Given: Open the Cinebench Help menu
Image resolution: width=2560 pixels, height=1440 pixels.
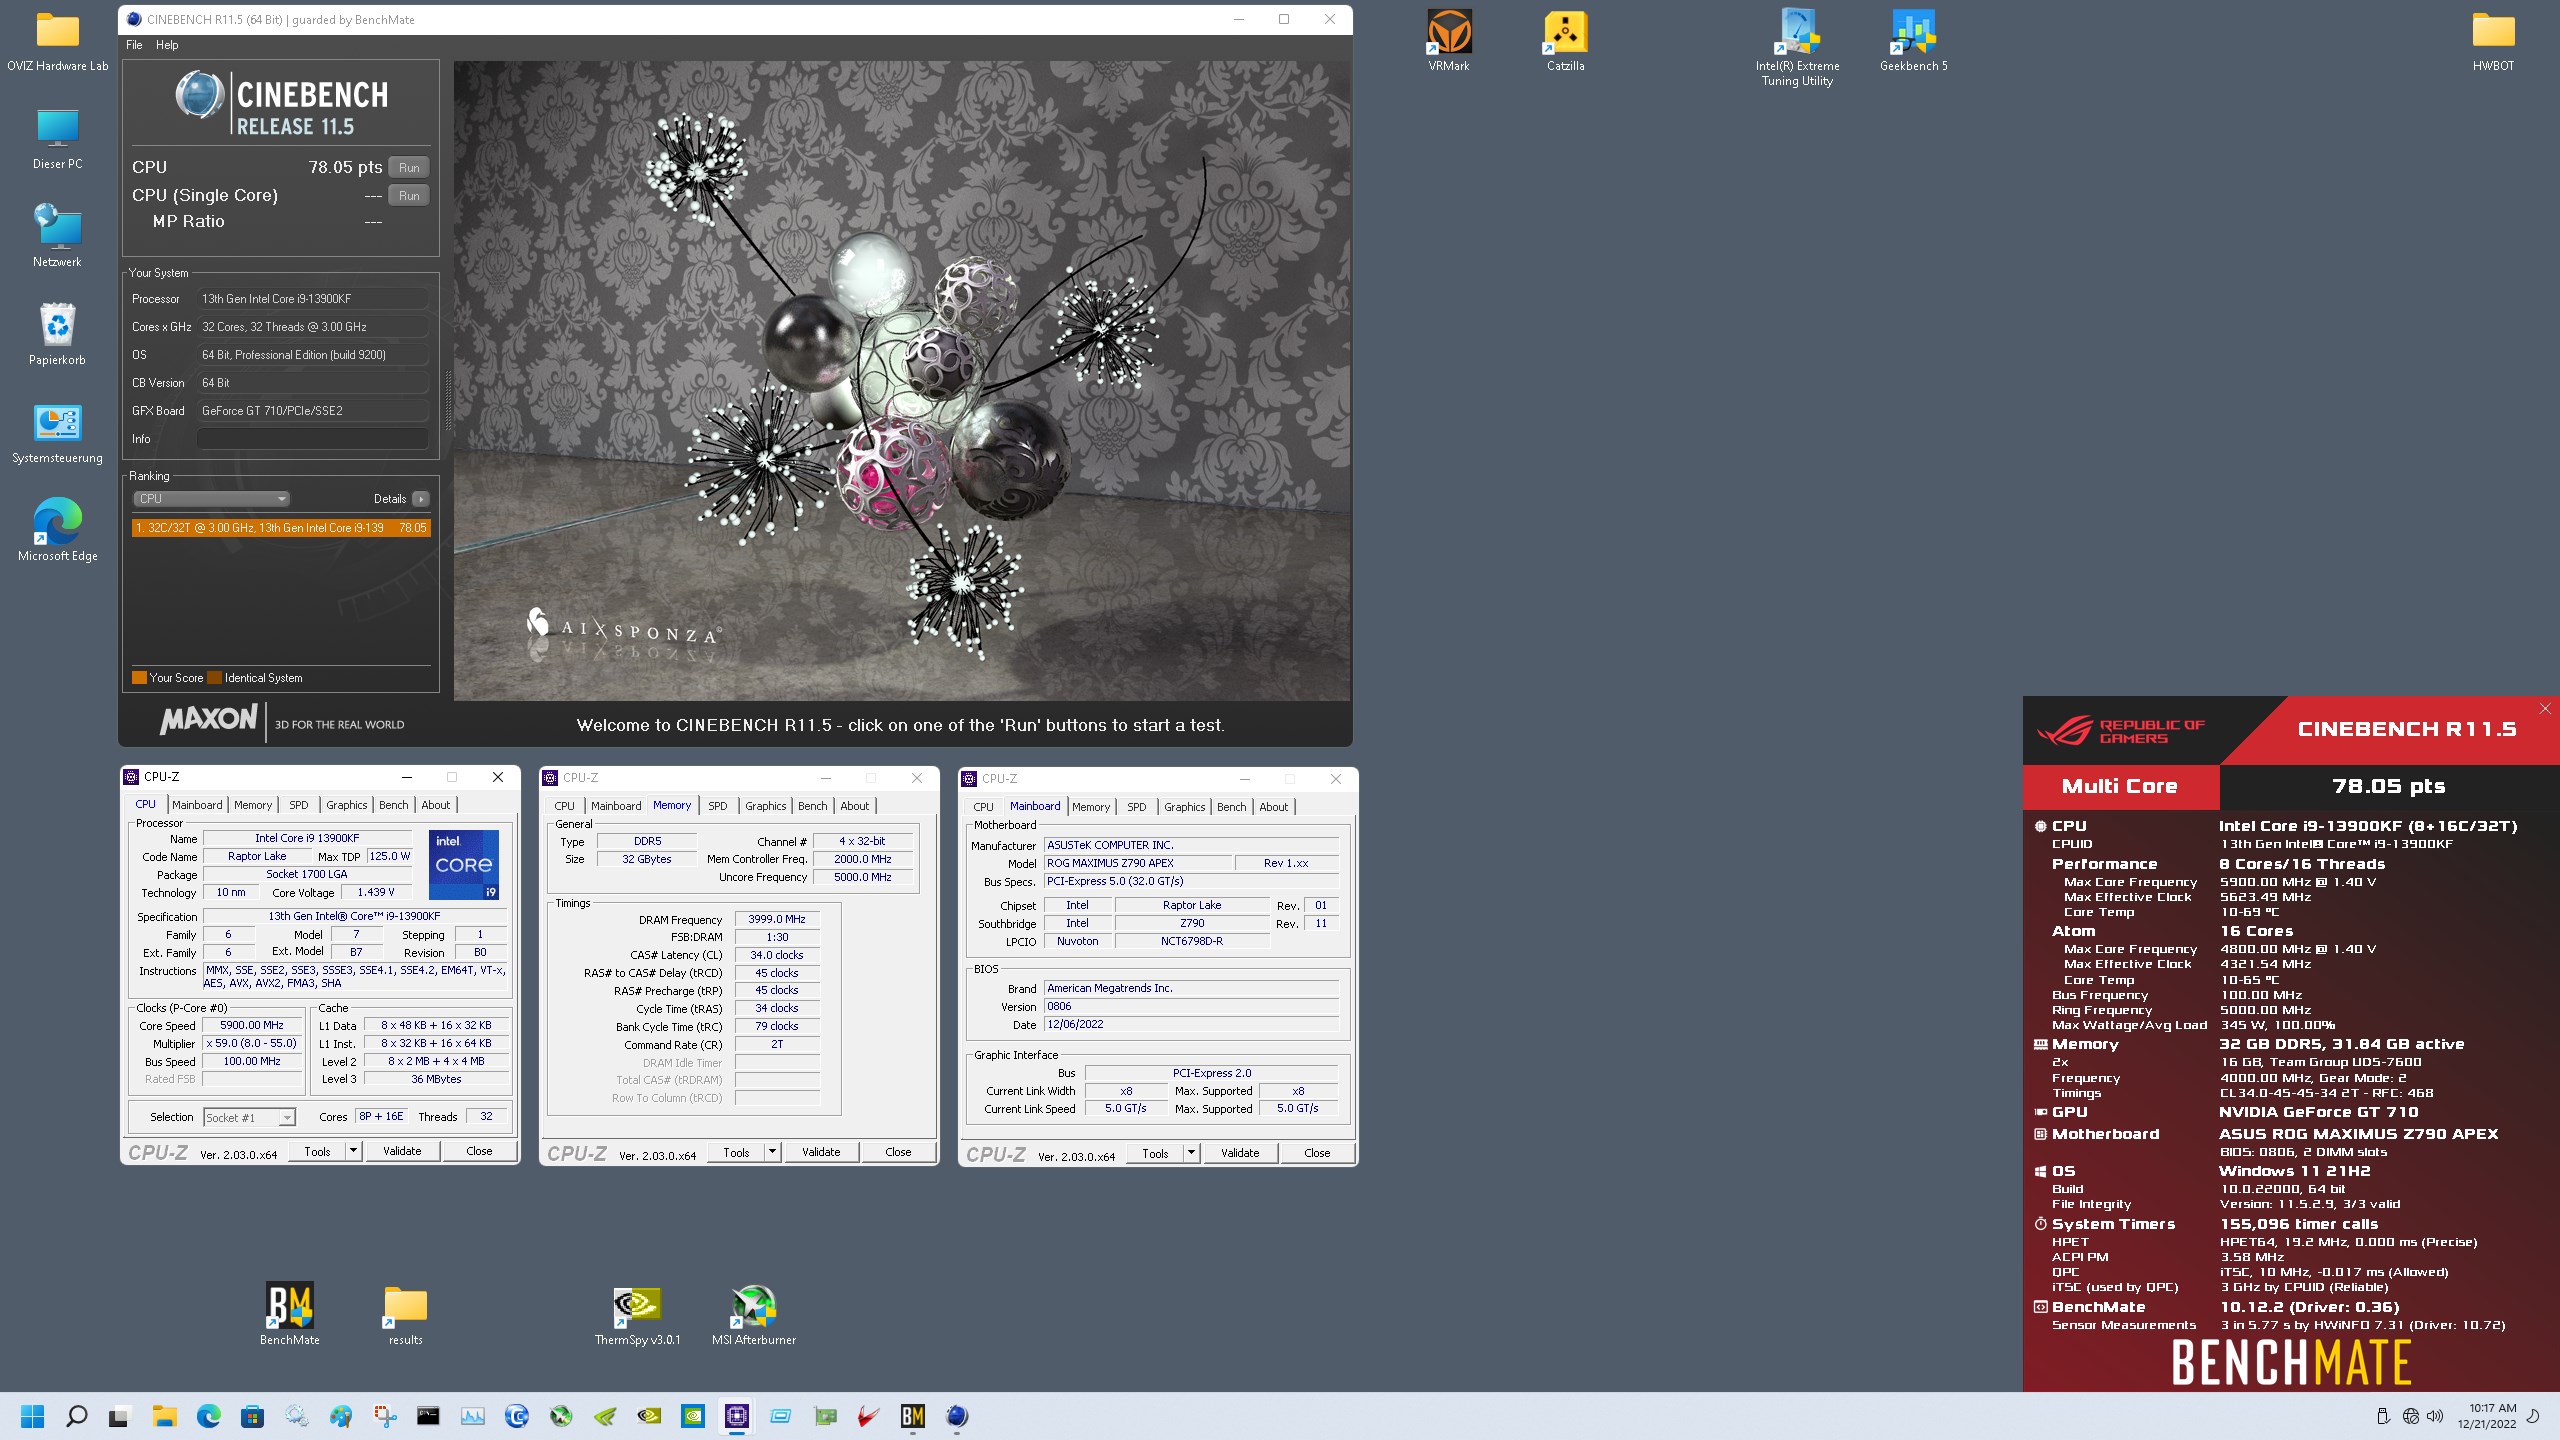Looking at the screenshot, I should pyautogui.click(x=167, y=45).
